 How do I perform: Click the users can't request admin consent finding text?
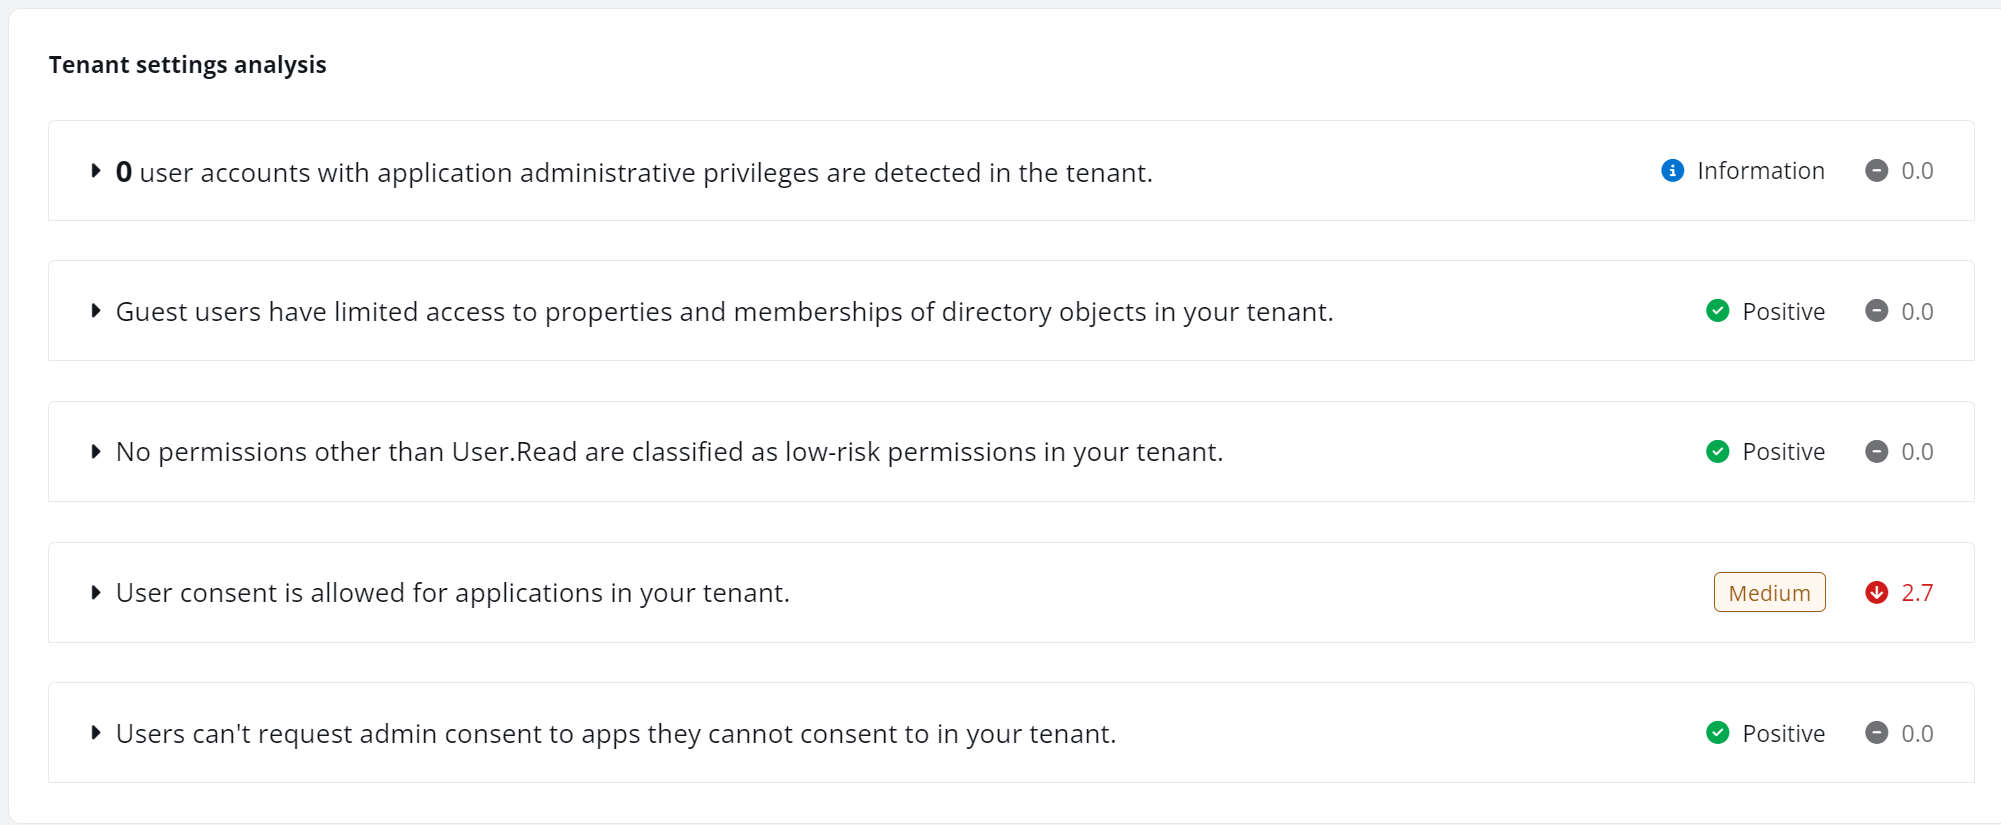[615, 733]
